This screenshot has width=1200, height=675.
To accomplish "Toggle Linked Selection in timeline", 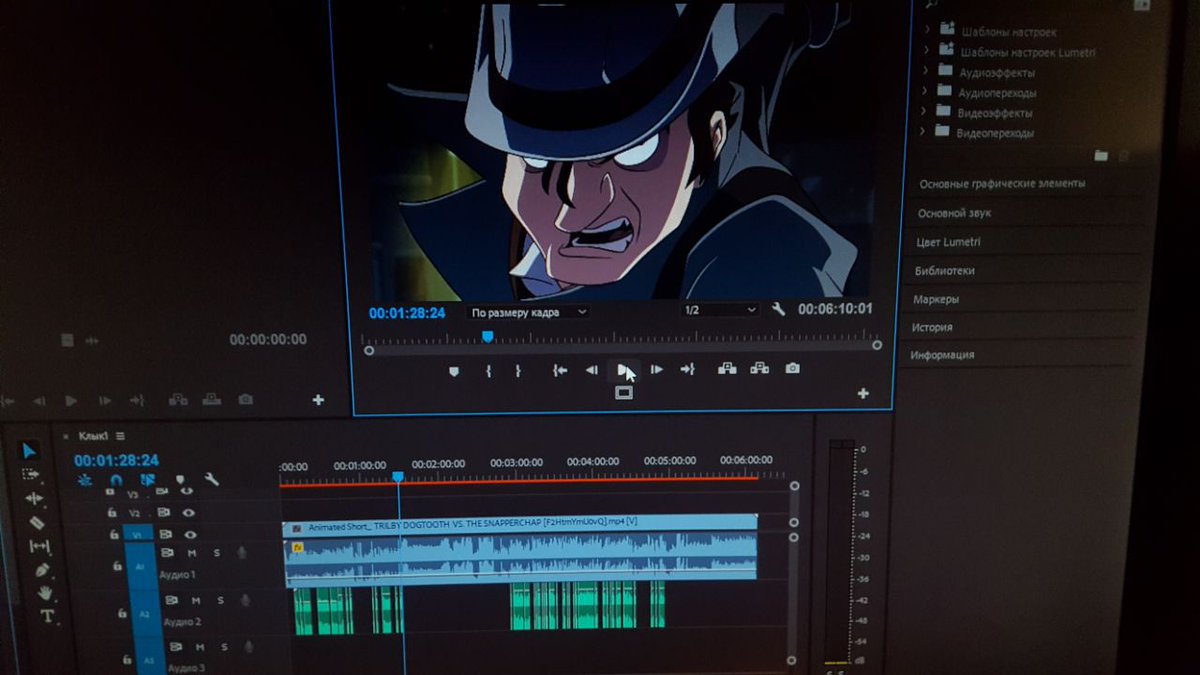I will [148, 480].
